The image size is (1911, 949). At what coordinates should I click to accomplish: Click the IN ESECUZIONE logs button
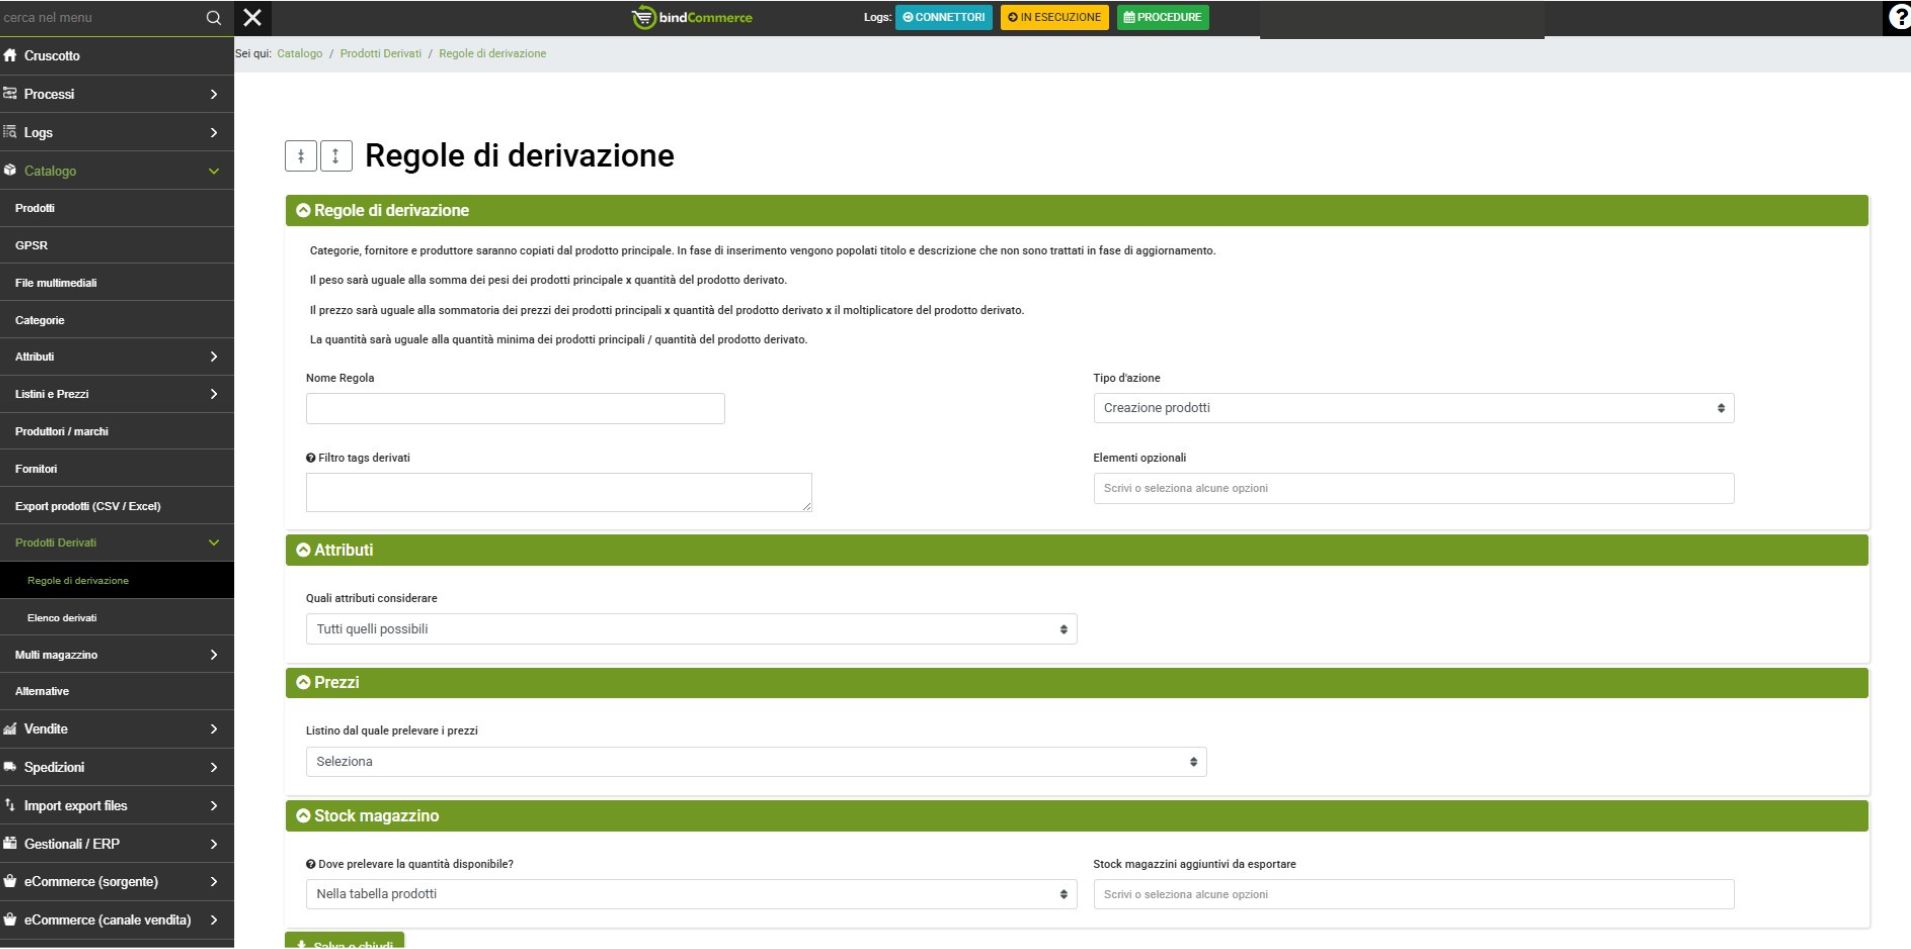click(1054, 17)
